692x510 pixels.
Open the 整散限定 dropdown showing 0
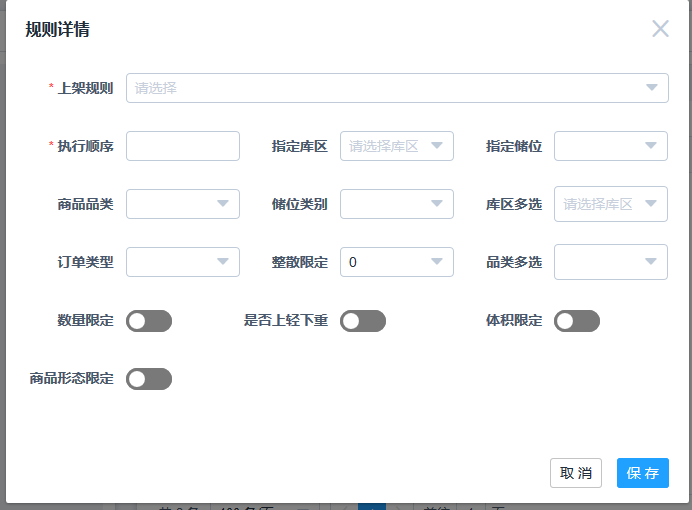[397, 262]
